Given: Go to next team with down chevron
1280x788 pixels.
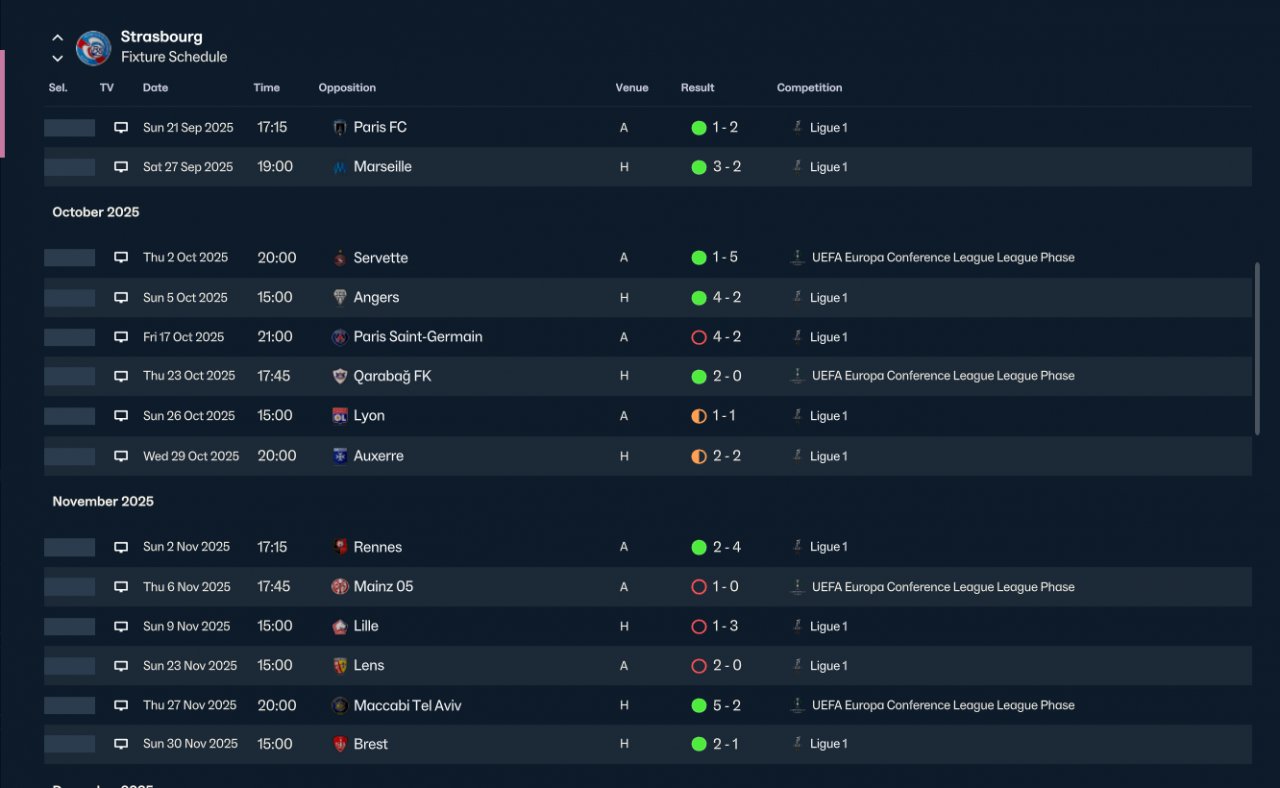Looking at the screenshot, I should (x=57, y=58).
